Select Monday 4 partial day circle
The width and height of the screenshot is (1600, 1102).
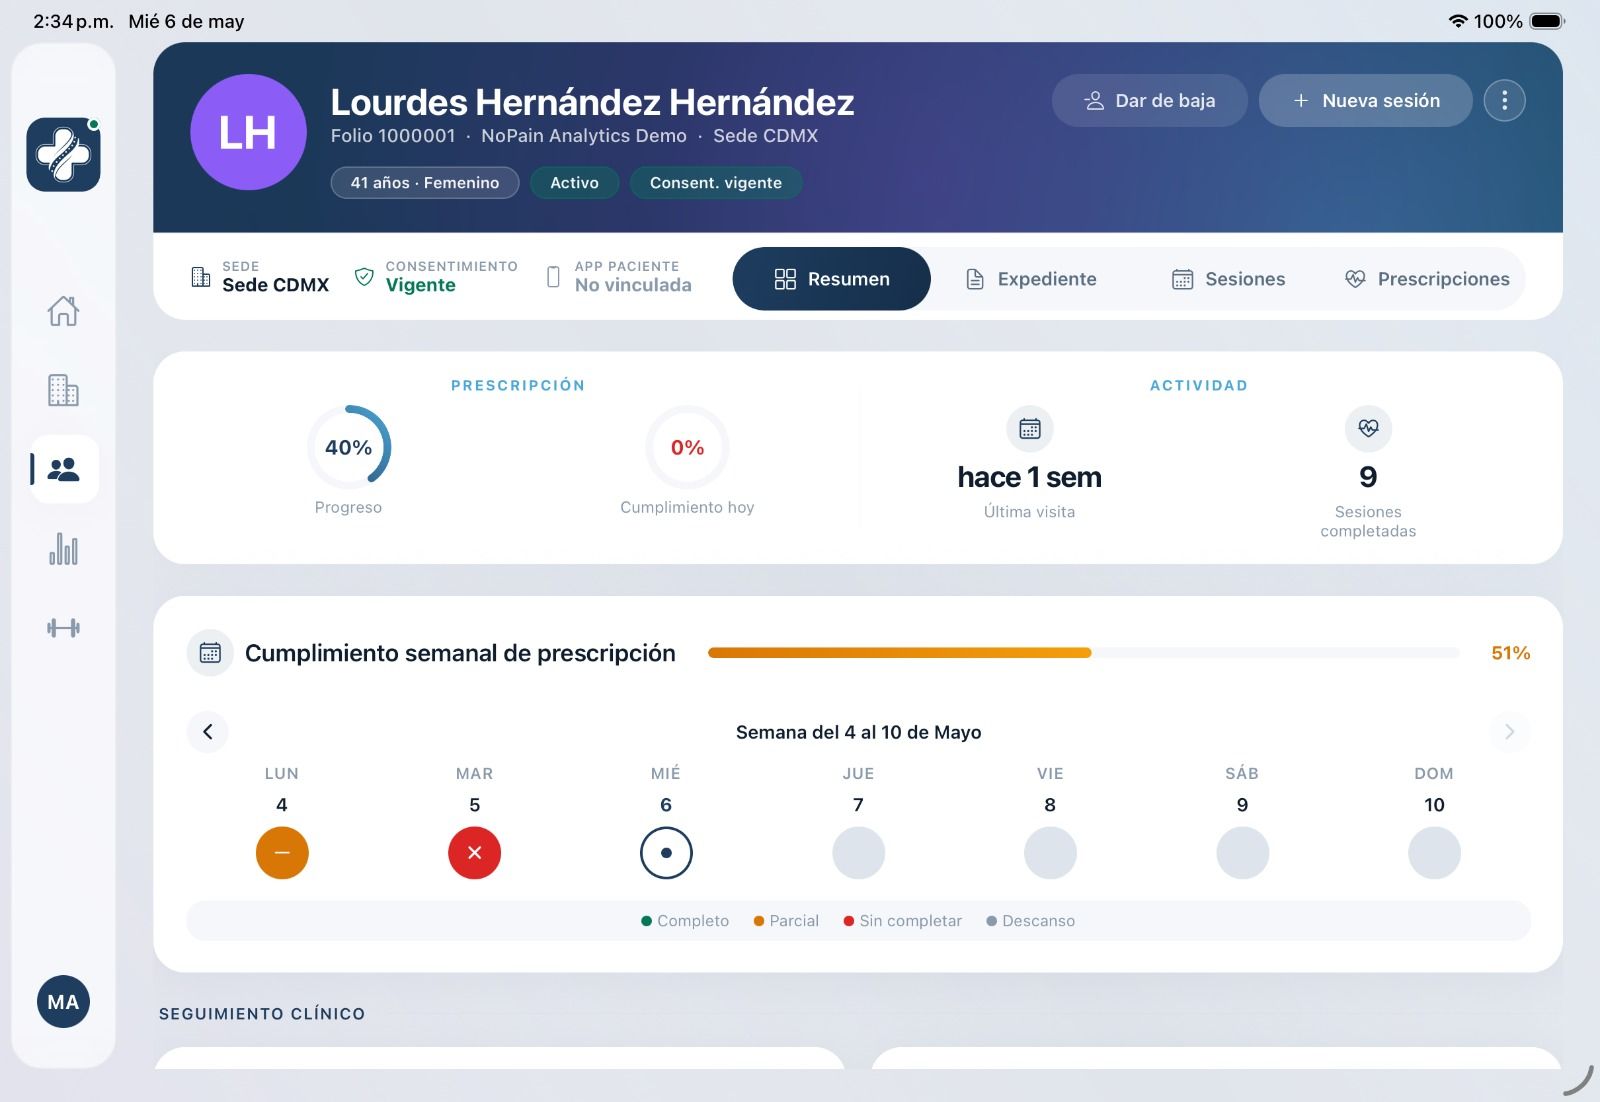tap(282, 853)
